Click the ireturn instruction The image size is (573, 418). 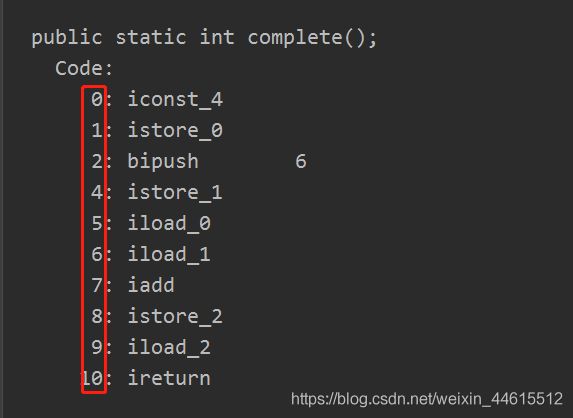click(169, 378)
